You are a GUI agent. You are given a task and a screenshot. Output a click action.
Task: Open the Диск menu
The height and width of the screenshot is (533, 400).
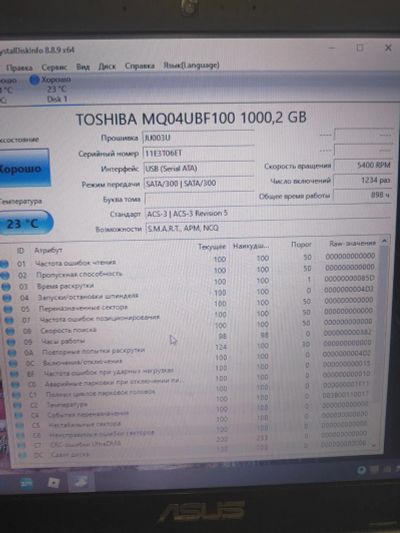click(x=107, y=66)
